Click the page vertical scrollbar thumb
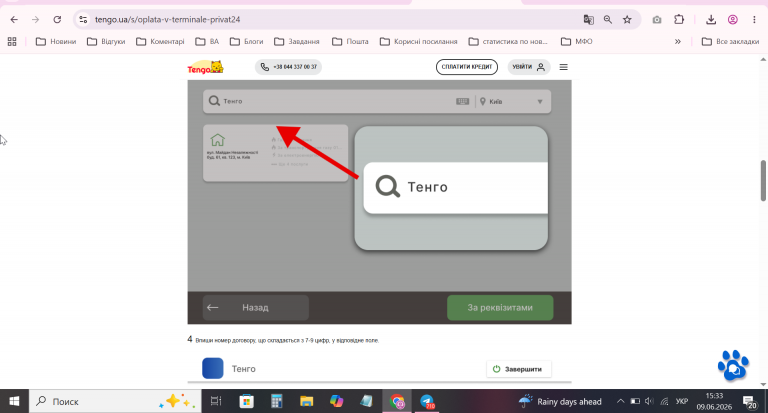This screenshot has height=413, width=768. [763, 180]
